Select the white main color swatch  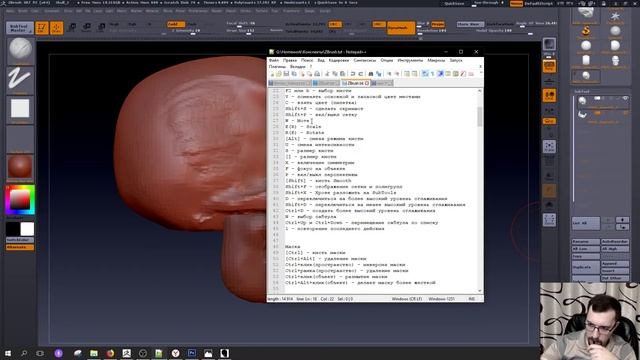27,229
